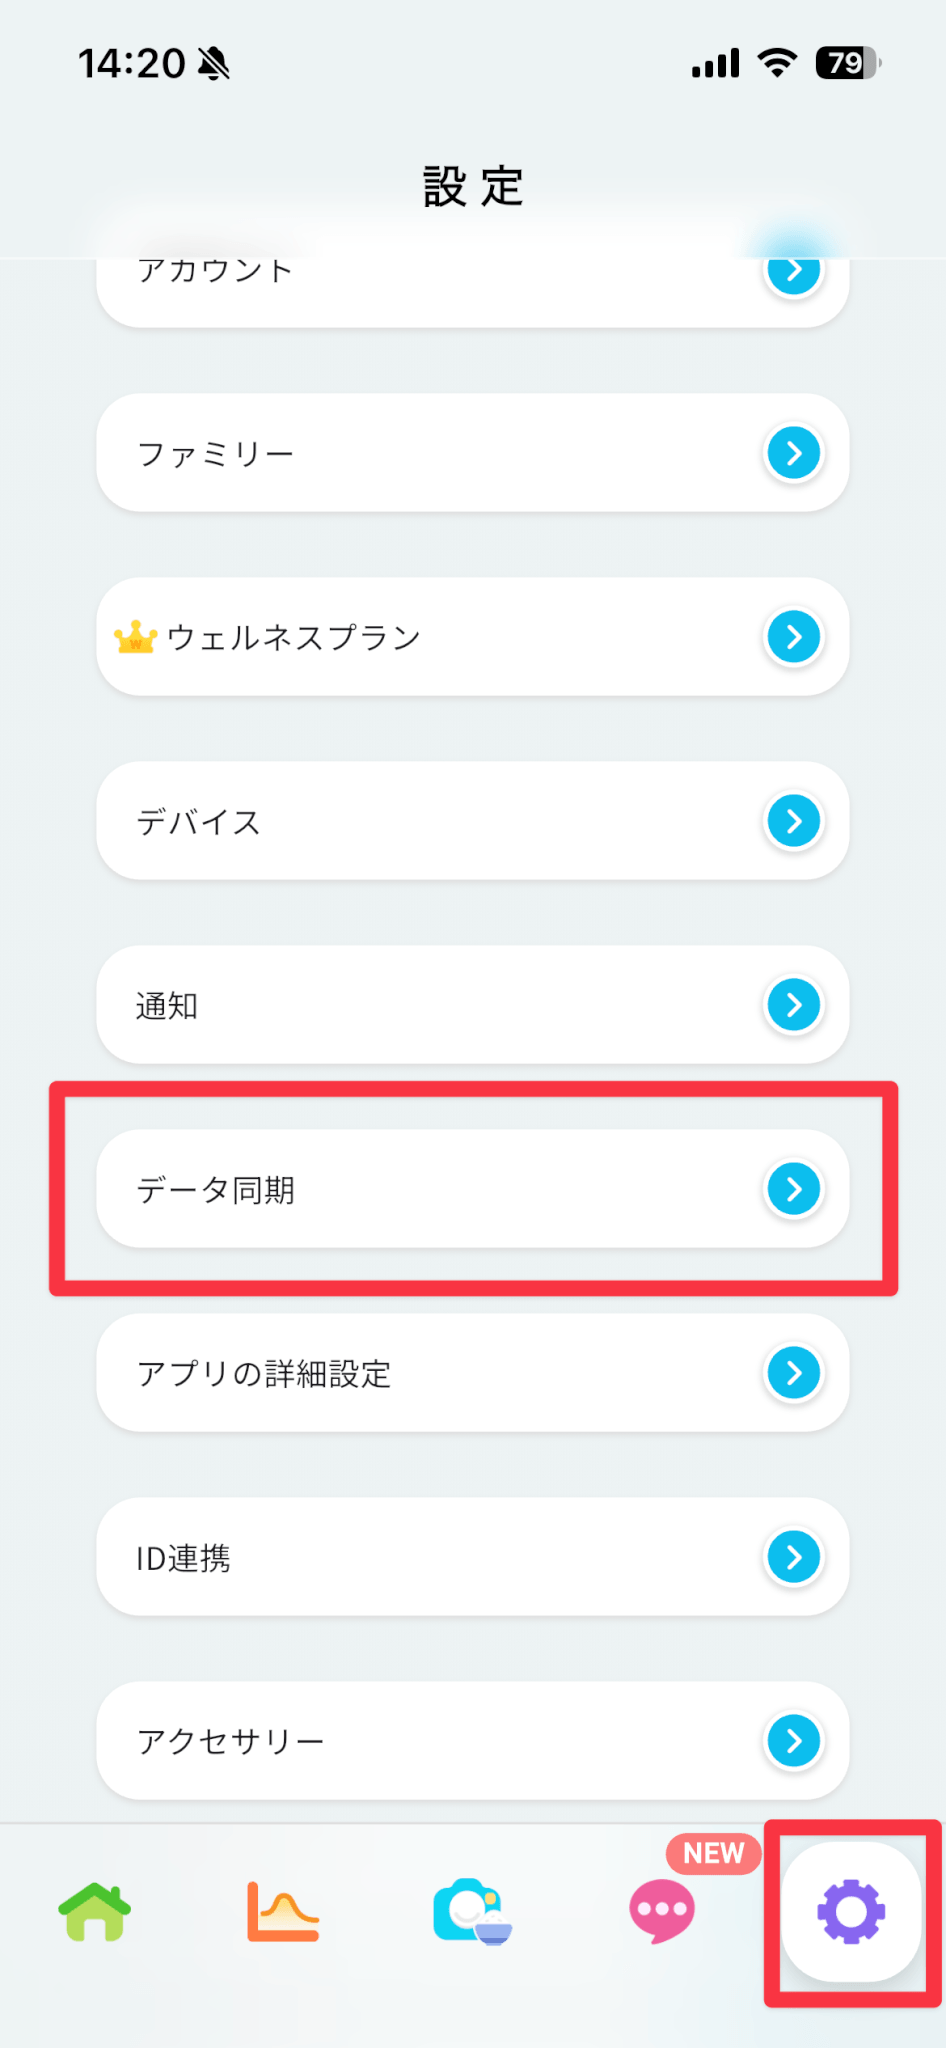Open the アカウント menu row

(x=472, y=285)
